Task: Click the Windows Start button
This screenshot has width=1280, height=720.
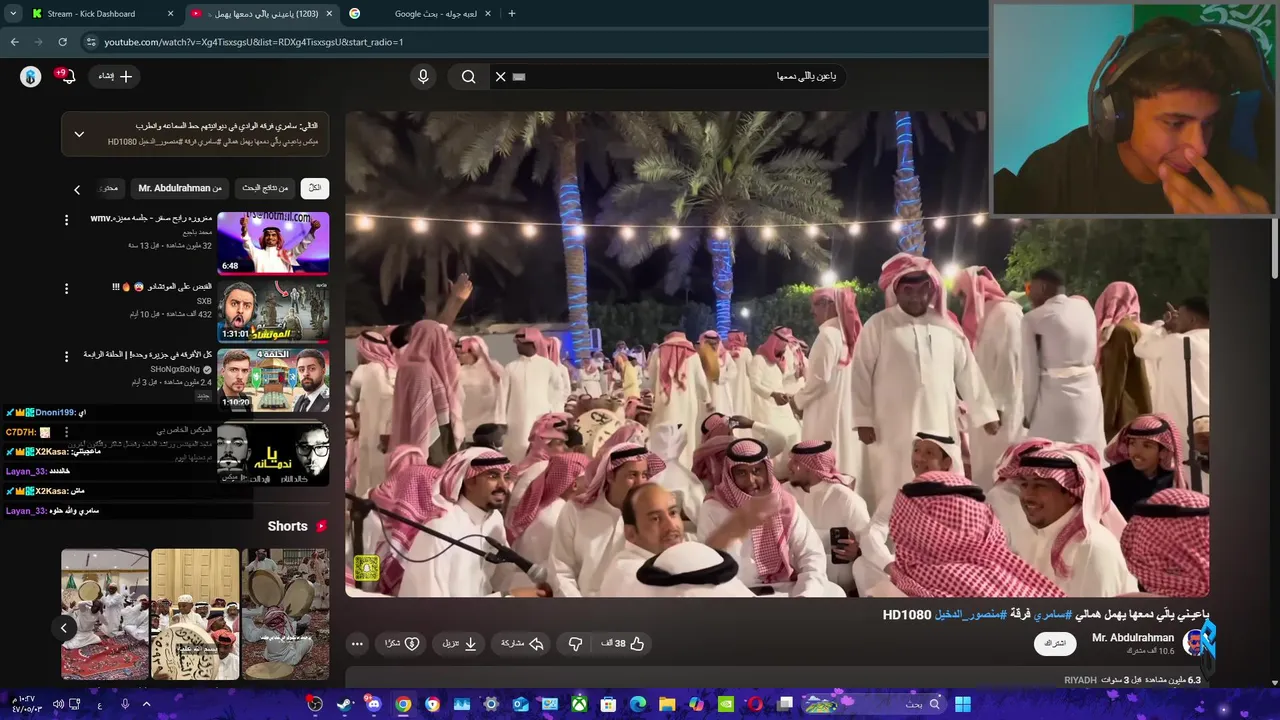Action: coord(962,705)
